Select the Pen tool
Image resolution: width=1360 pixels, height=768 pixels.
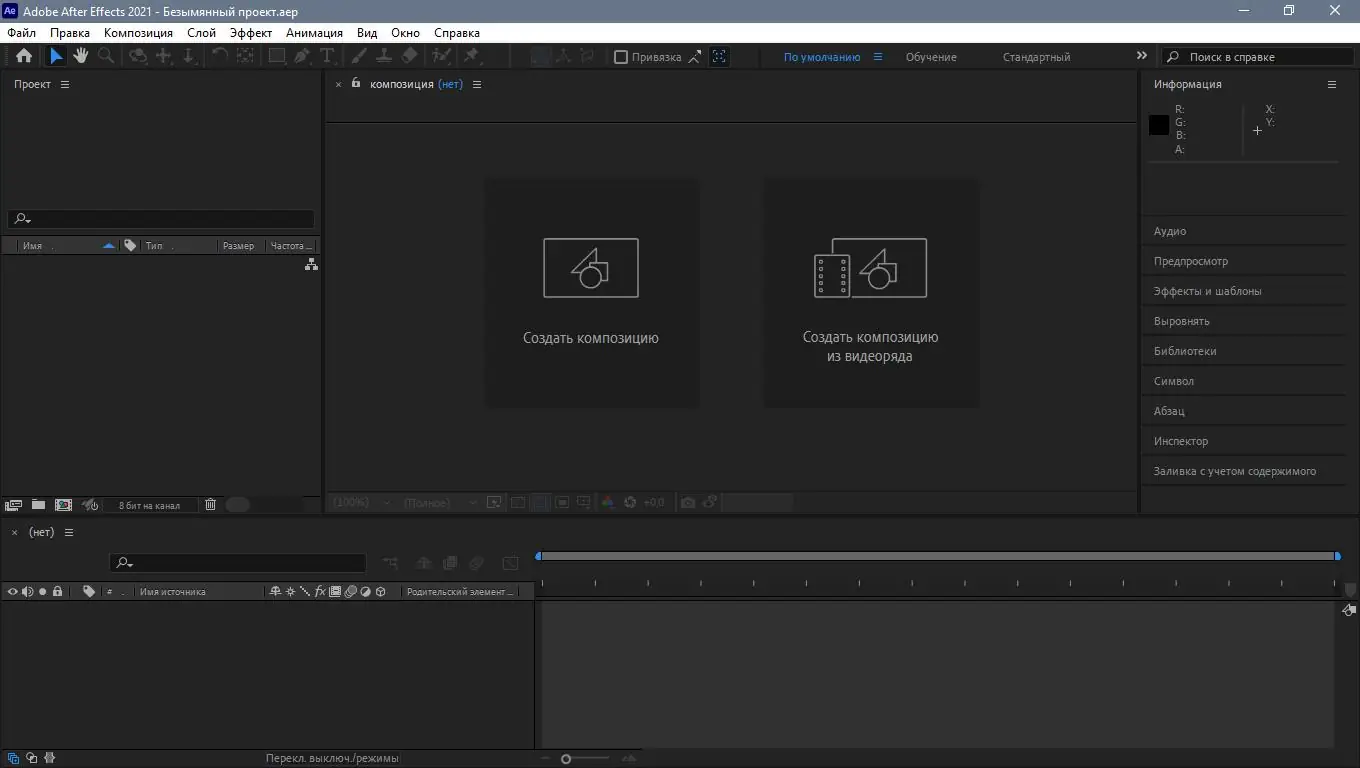click(x=301, y=56)
